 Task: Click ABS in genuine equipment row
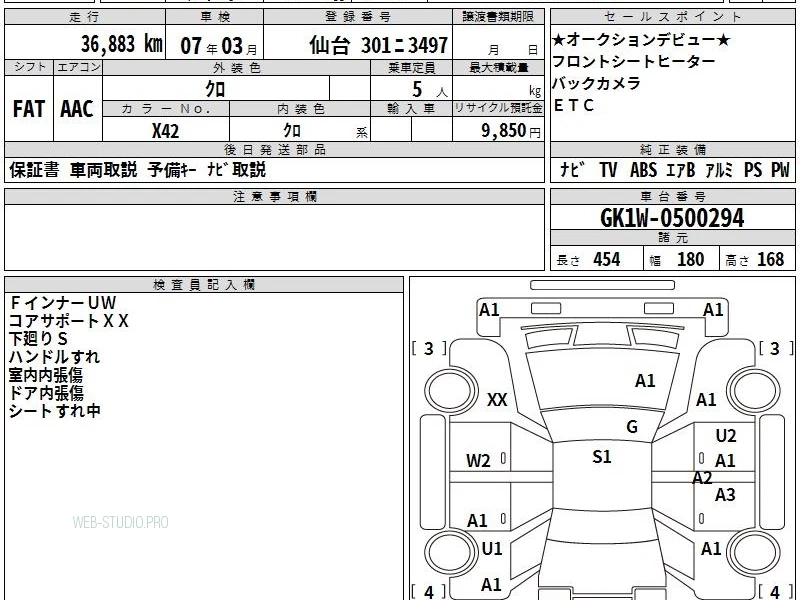click(643, 170)
